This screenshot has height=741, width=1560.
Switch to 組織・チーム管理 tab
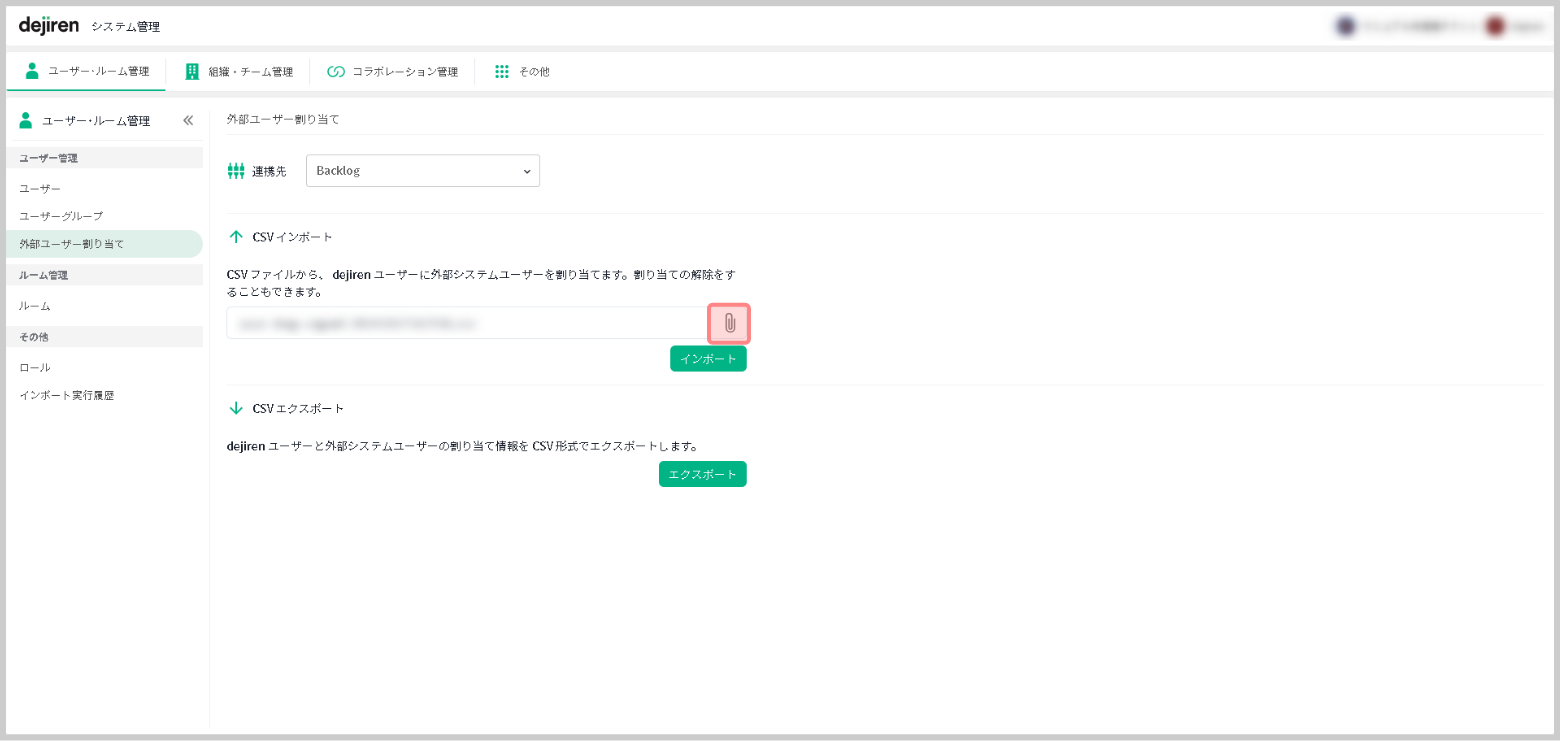point(239,71)
